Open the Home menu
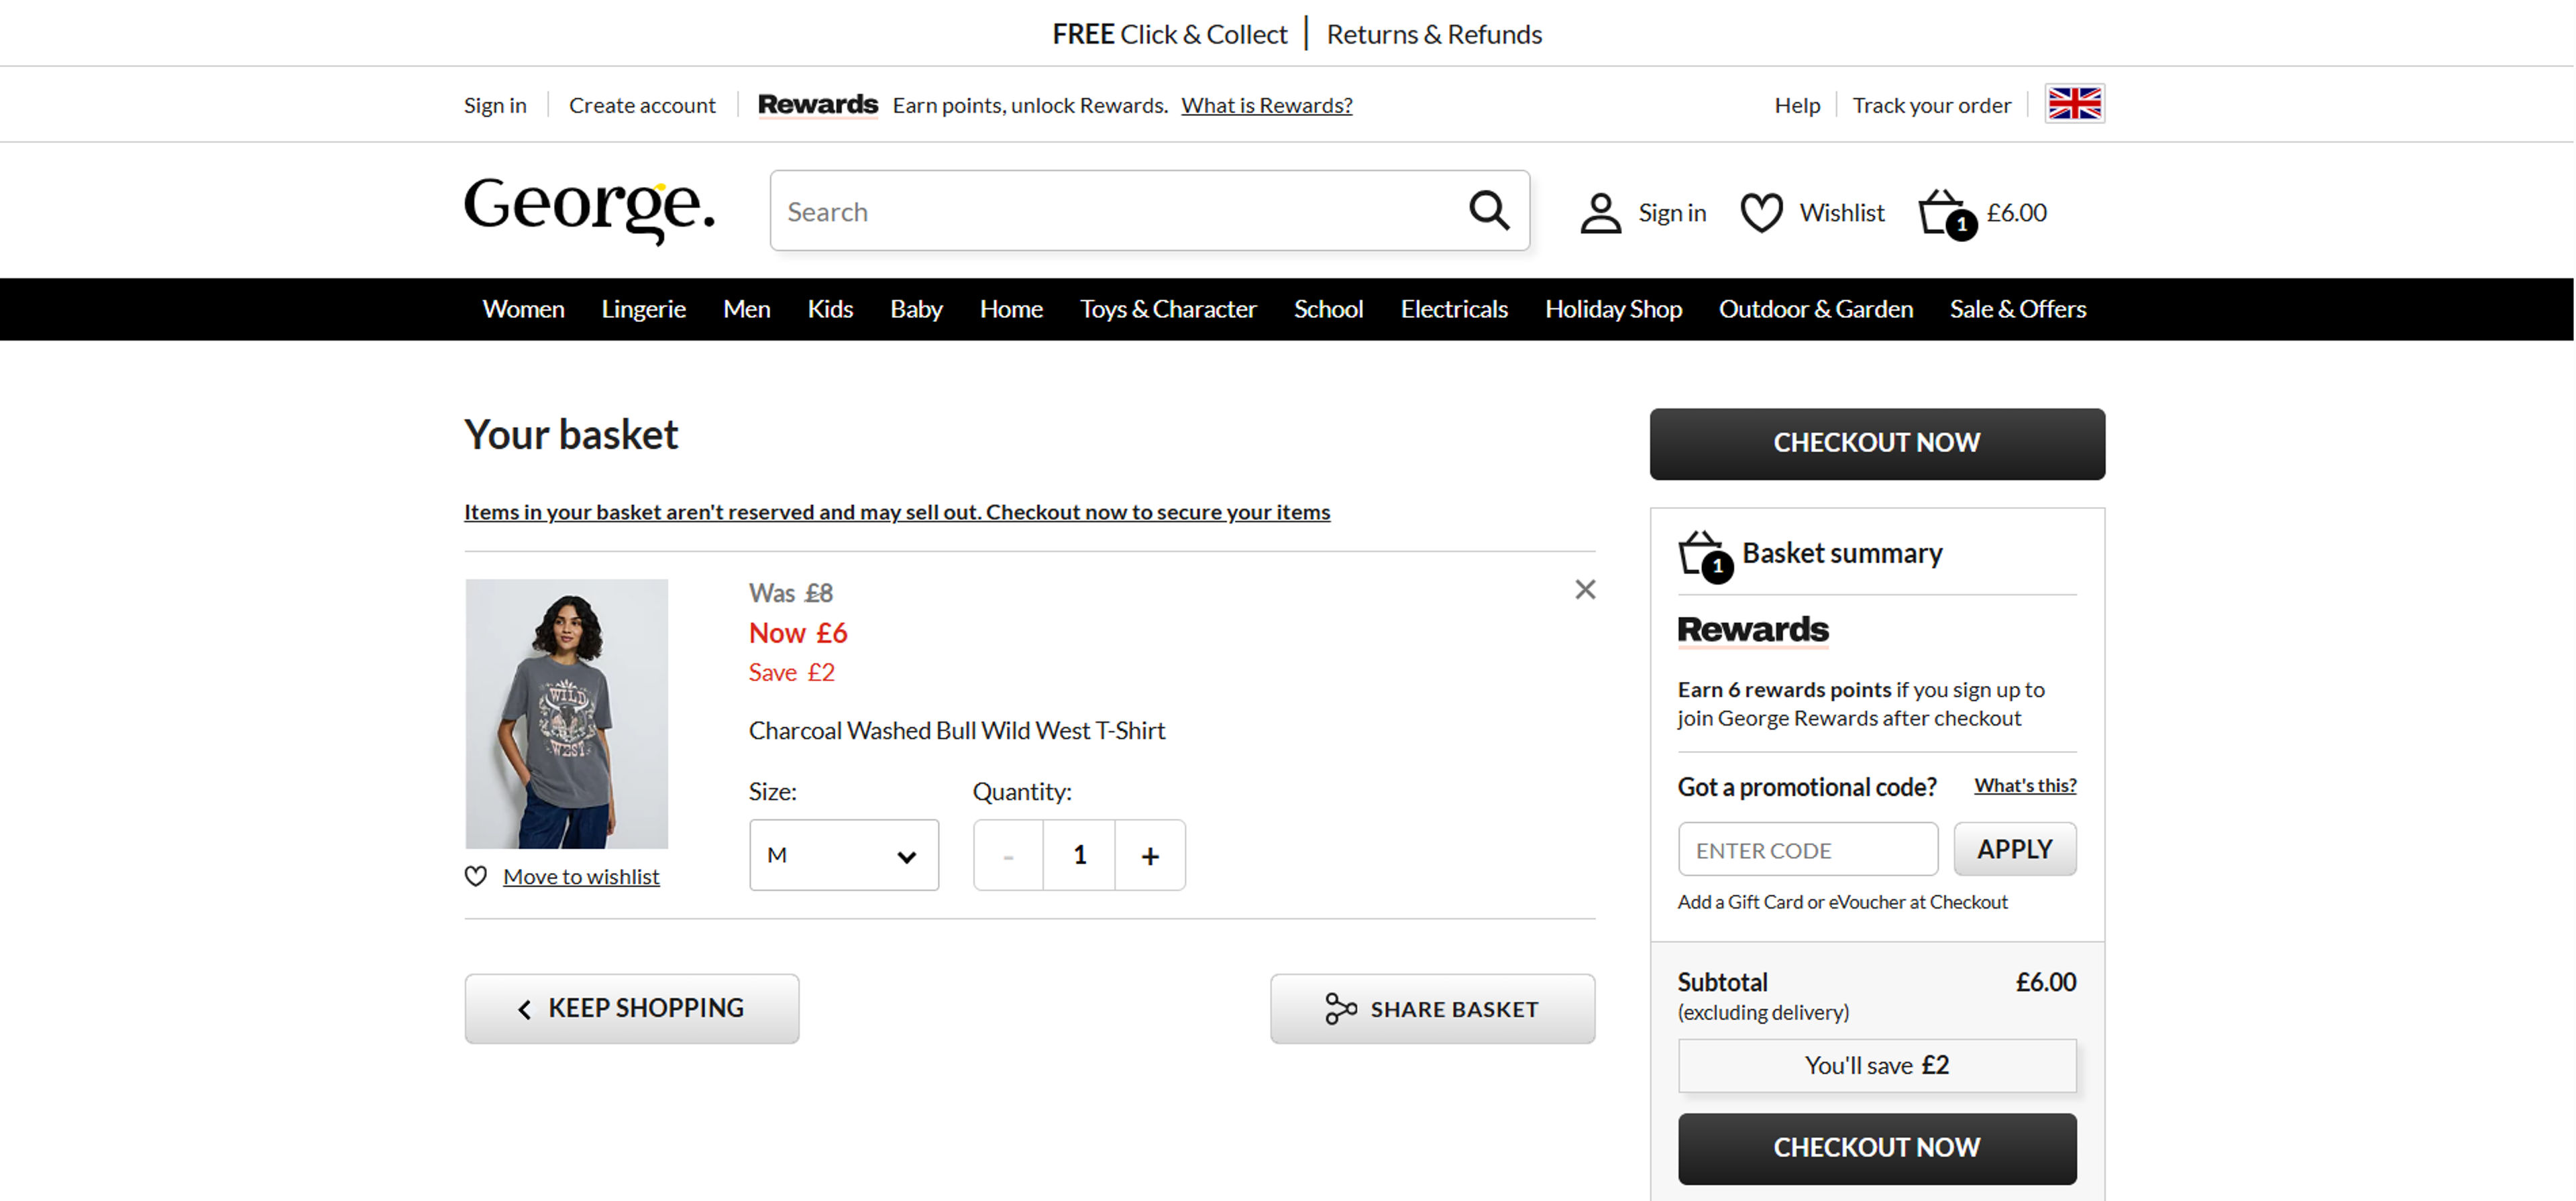 point(1011,310)
